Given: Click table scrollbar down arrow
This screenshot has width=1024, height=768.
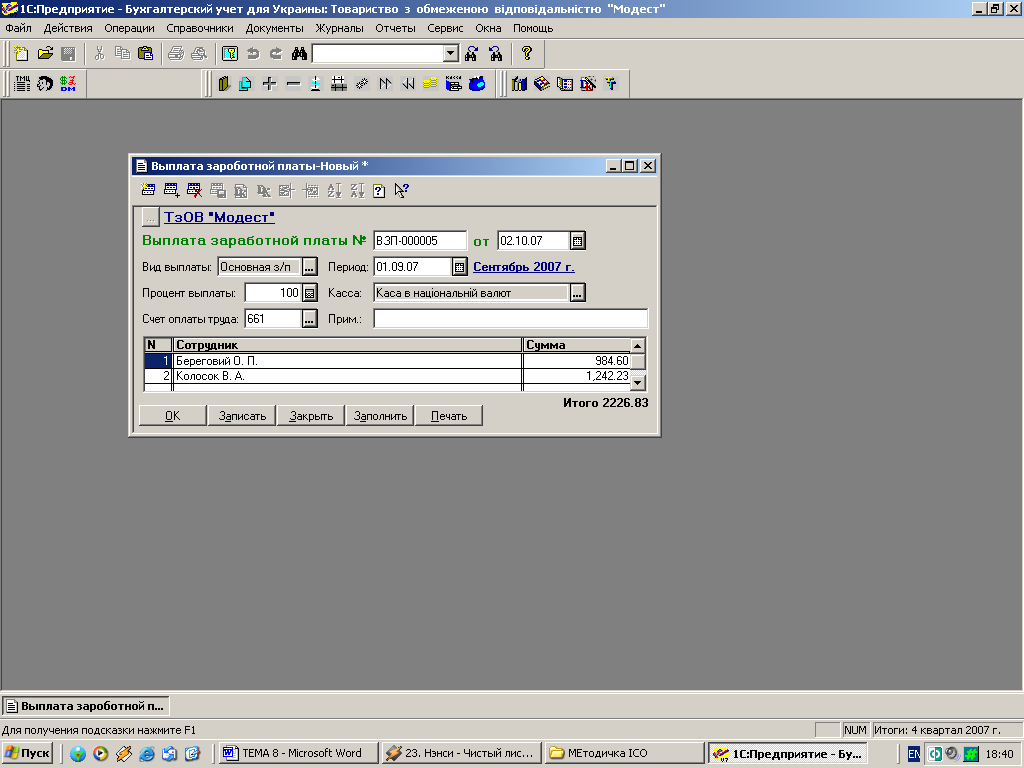Looking at the screenshot, I should [x=638, y=383].
